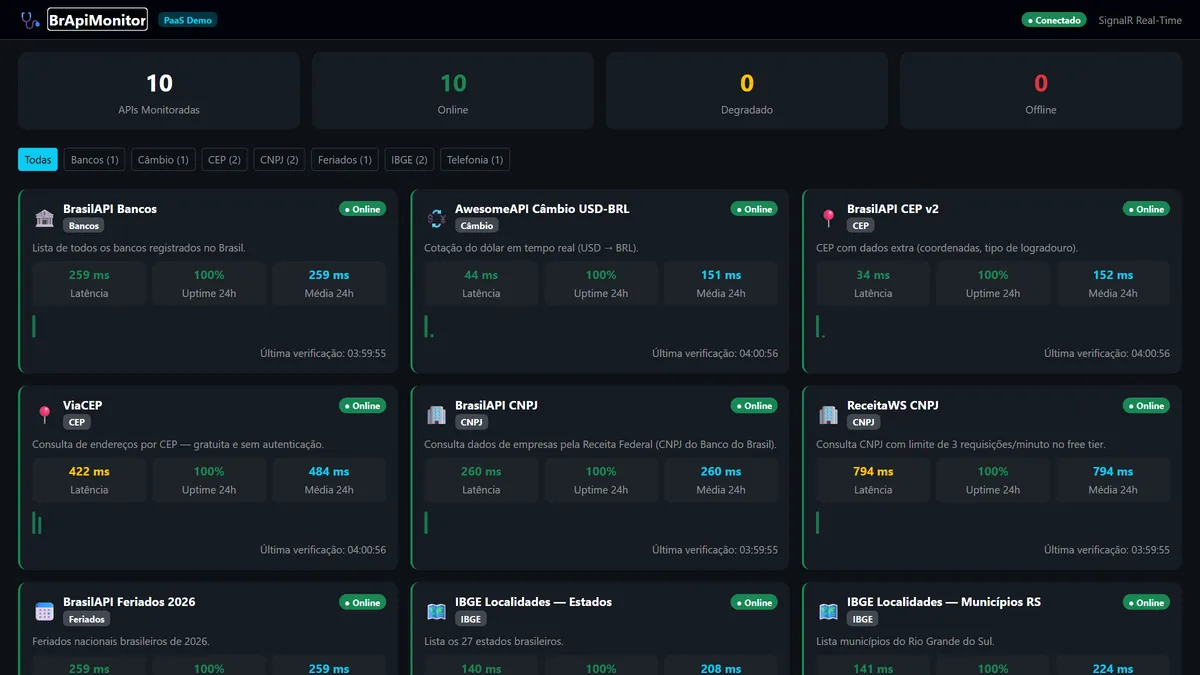Filter by Telefonia (1)
1200x675 pixels.
(475, 160)
